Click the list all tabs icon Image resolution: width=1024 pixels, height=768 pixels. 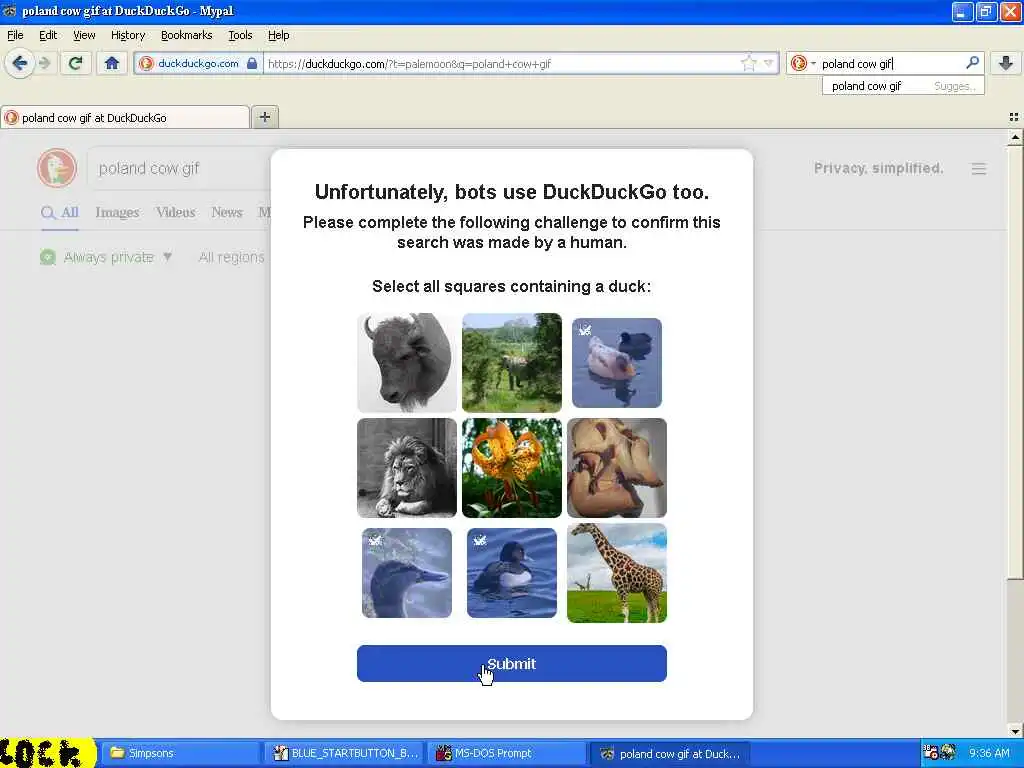click(1014, 117)
